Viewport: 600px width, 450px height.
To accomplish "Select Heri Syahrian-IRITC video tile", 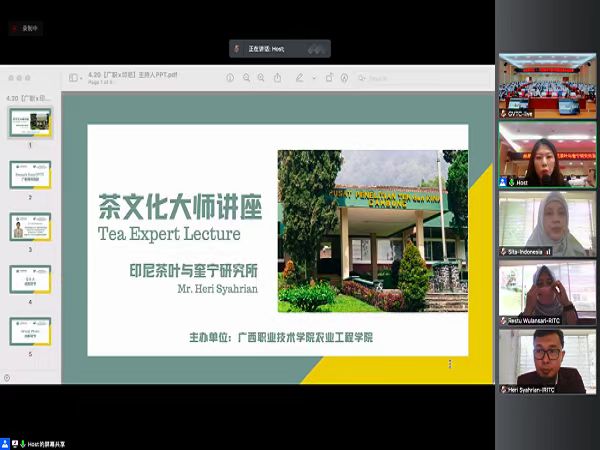I will pos(547,360).
